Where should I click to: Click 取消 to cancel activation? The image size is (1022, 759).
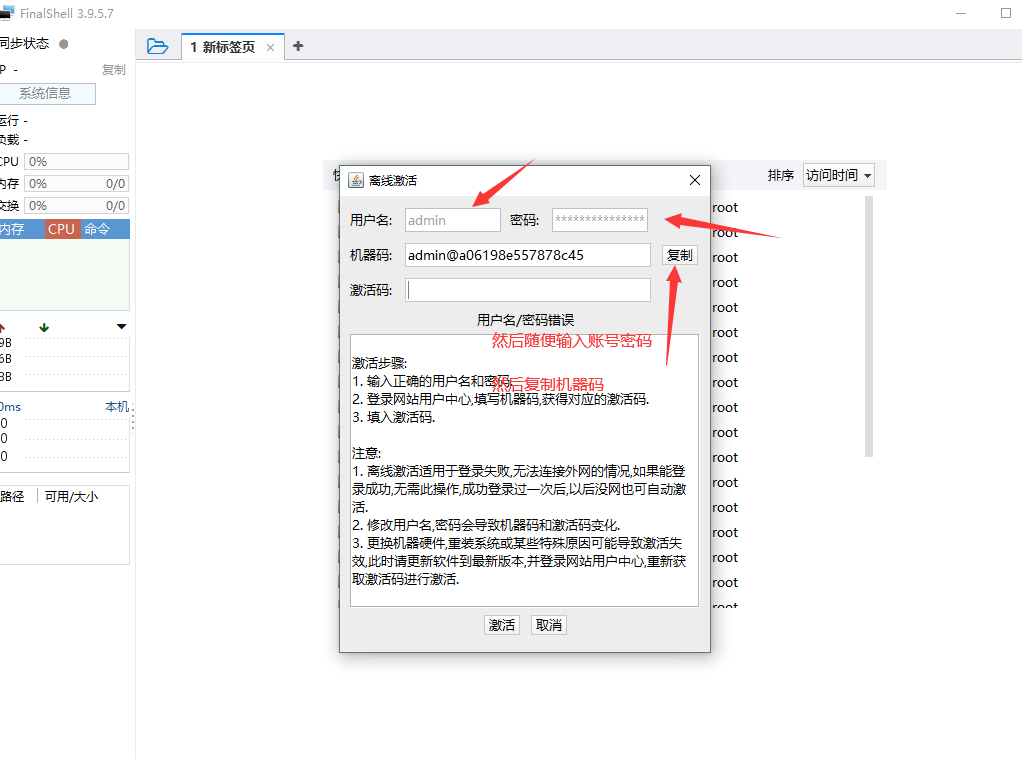548,624
